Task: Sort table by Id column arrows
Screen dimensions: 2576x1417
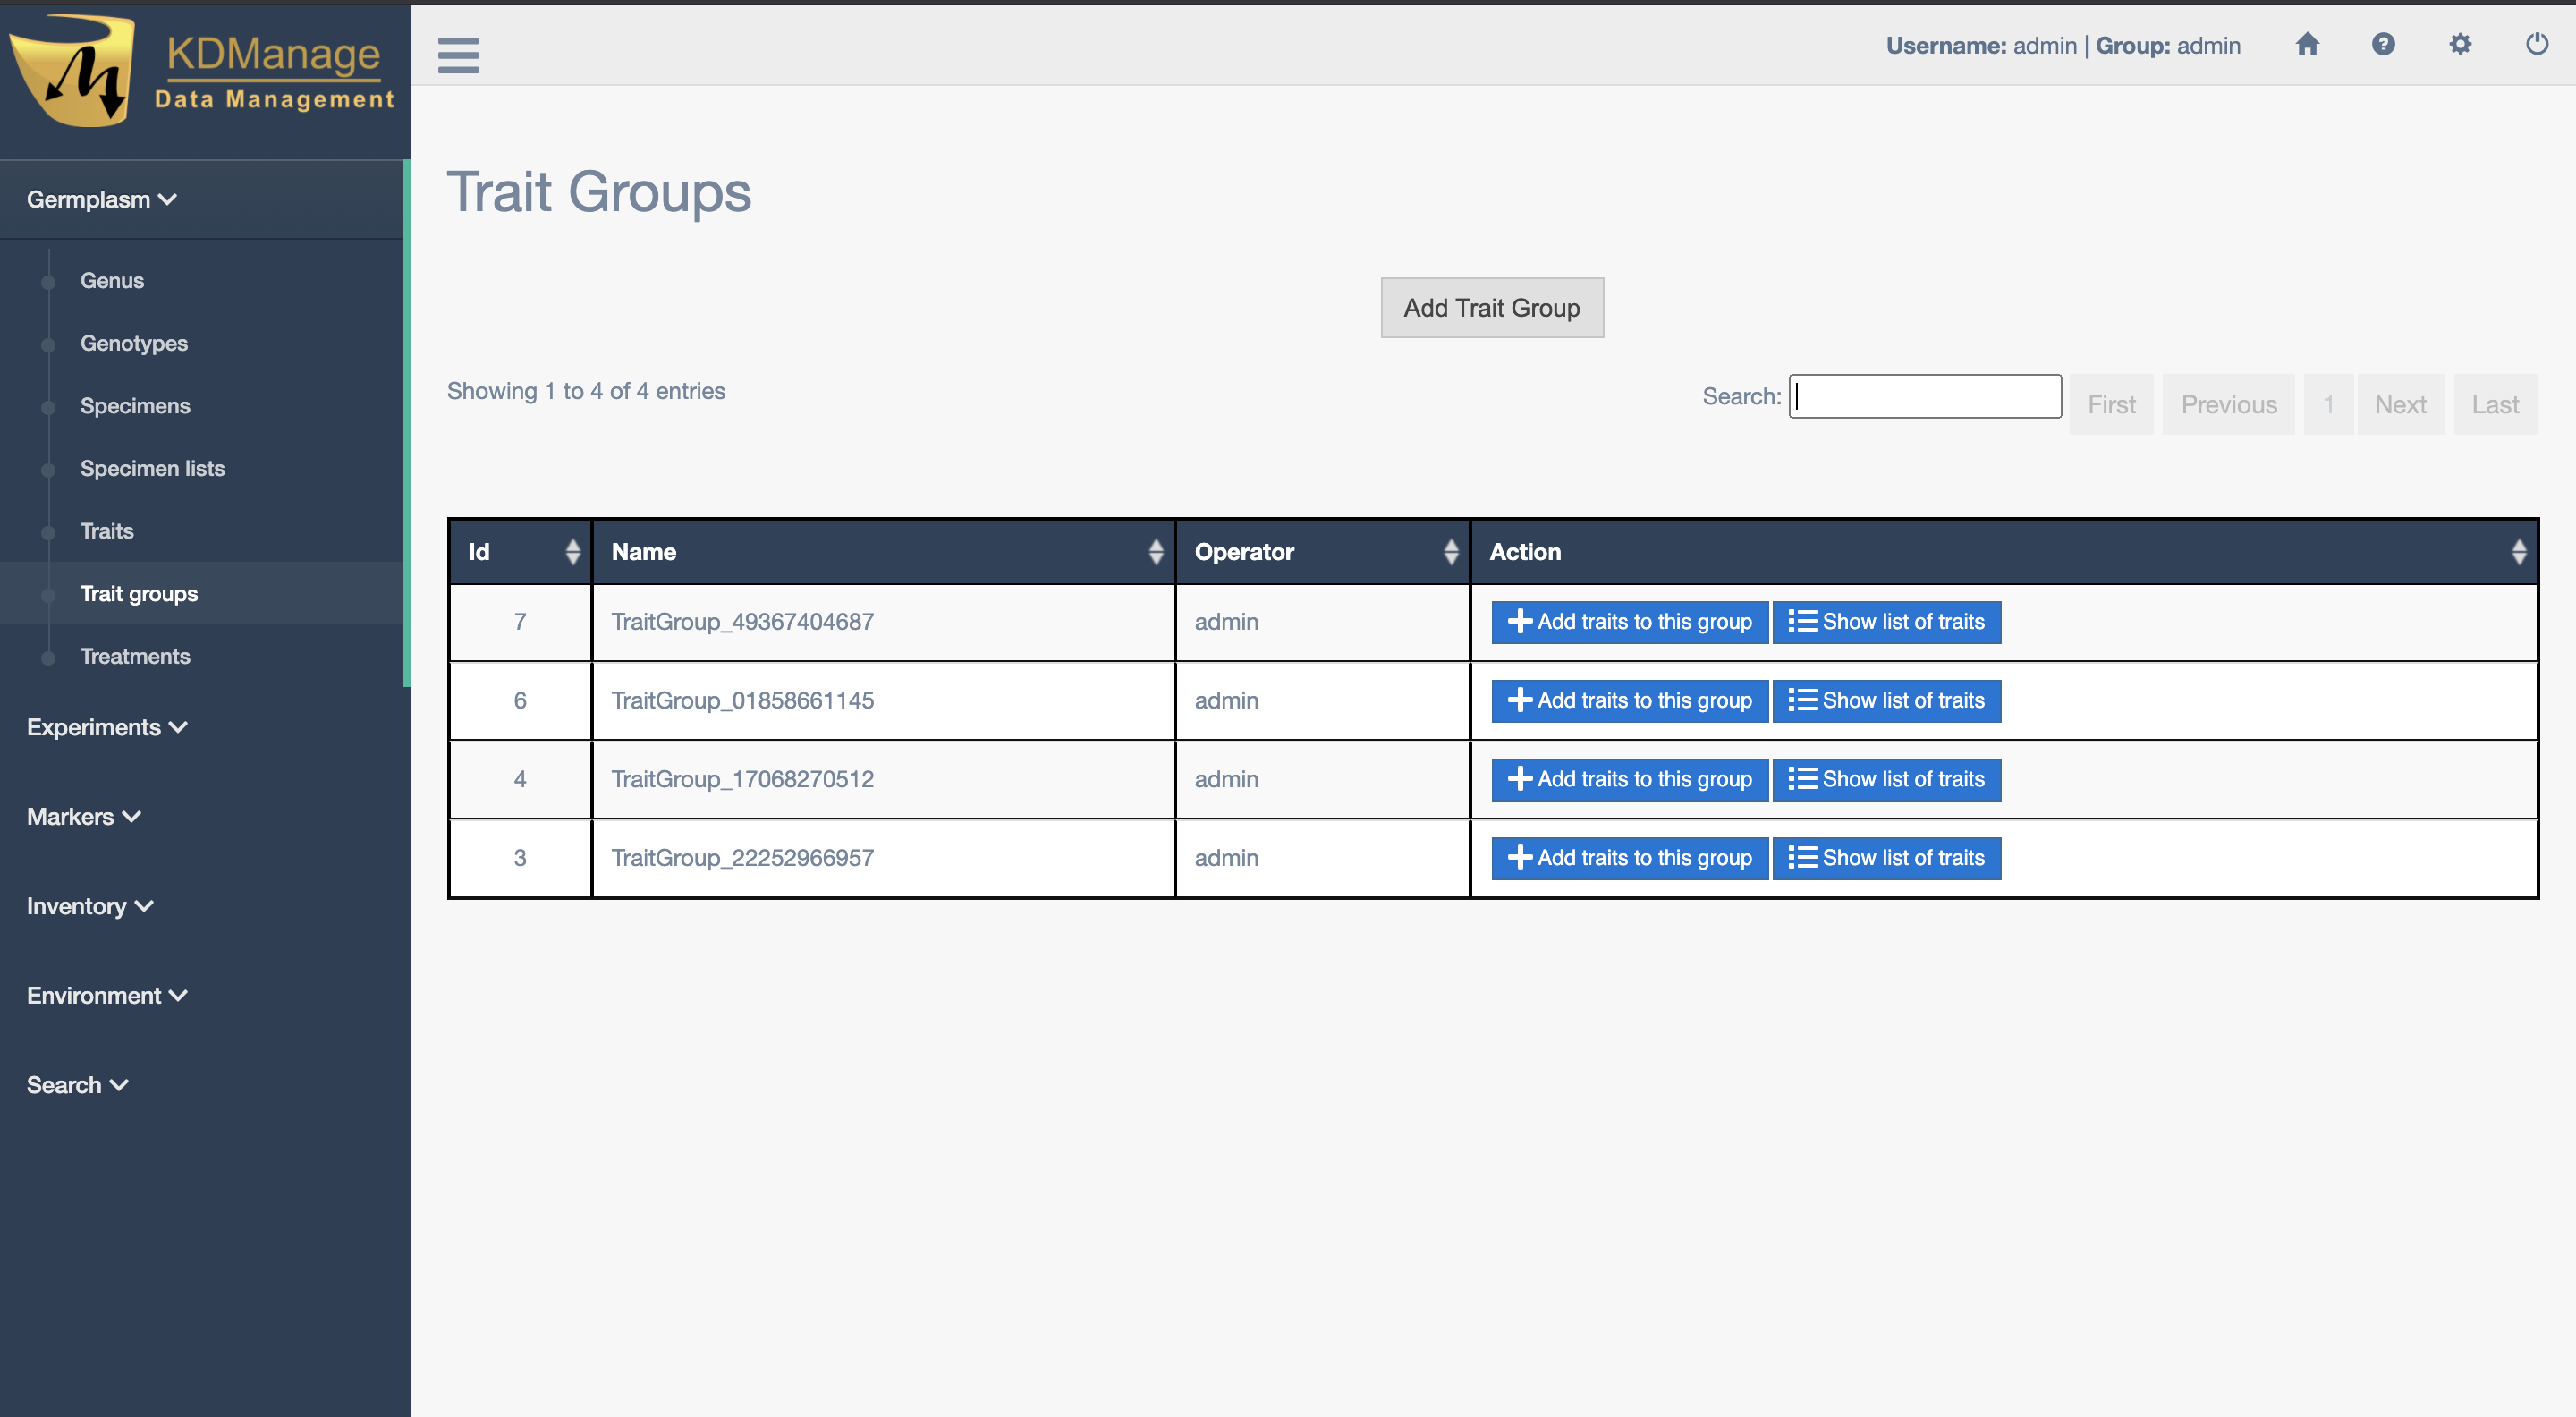Action: [x=572, y=552]
